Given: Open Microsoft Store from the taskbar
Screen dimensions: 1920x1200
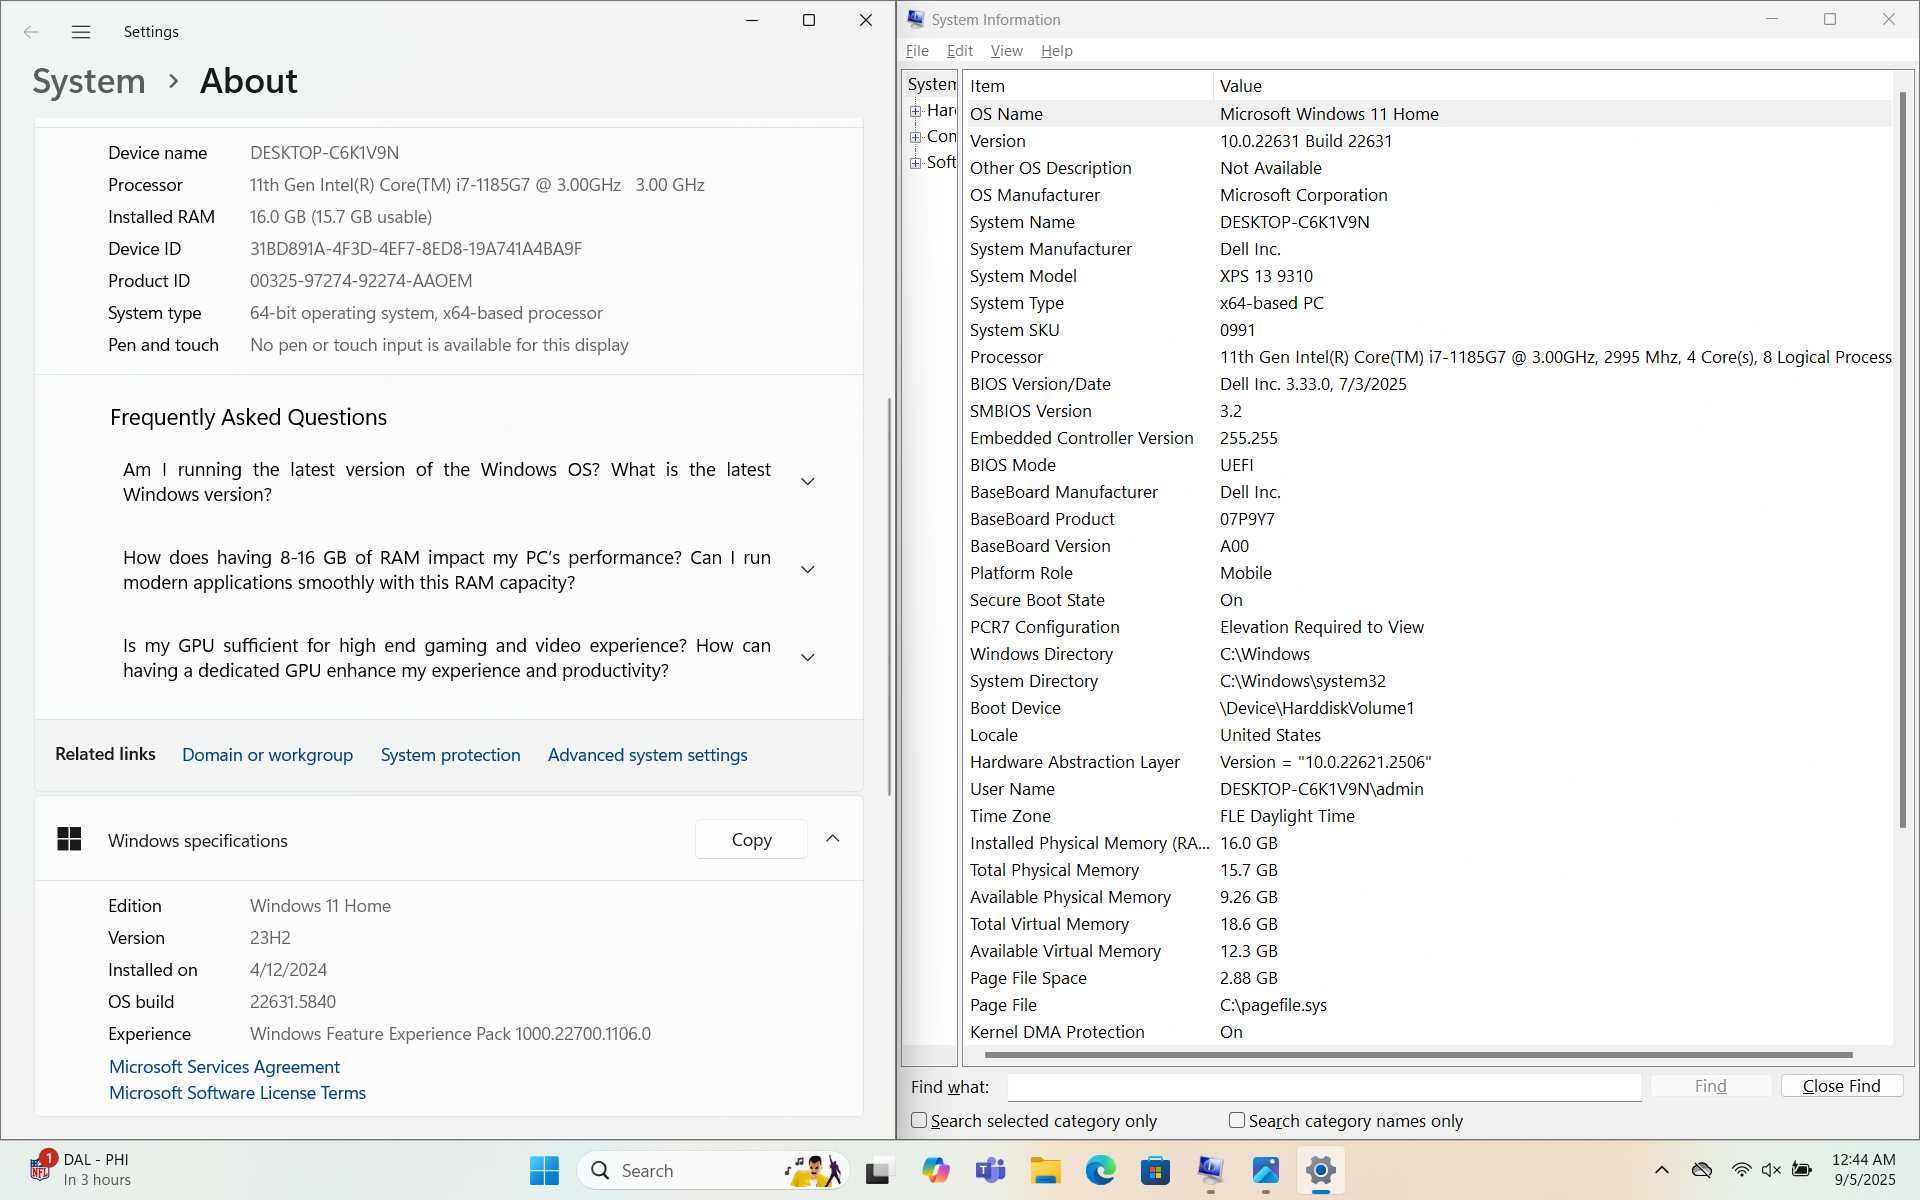Looking at the screenshot, I should [x=1155, y=1170].
